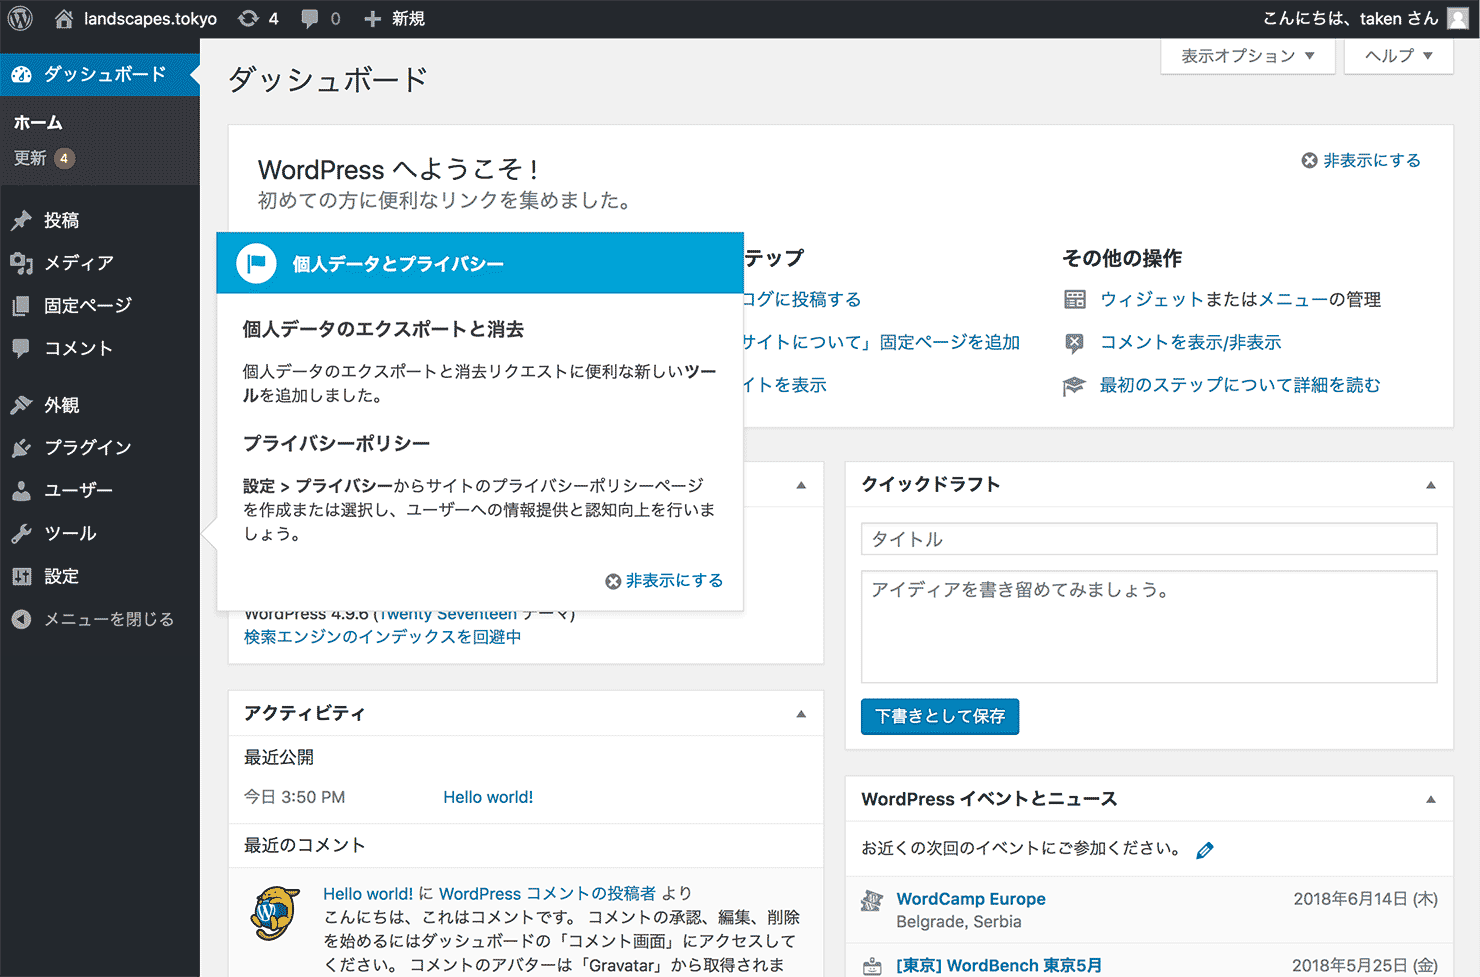Click the comment toggle icon beside コメントを表示/非表示
The height and width of the screenshot is (977, 1480).
click(x=1074, y=343)
